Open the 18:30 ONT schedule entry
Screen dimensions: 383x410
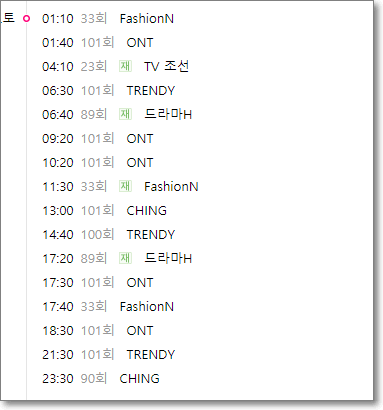coord(98,331)
